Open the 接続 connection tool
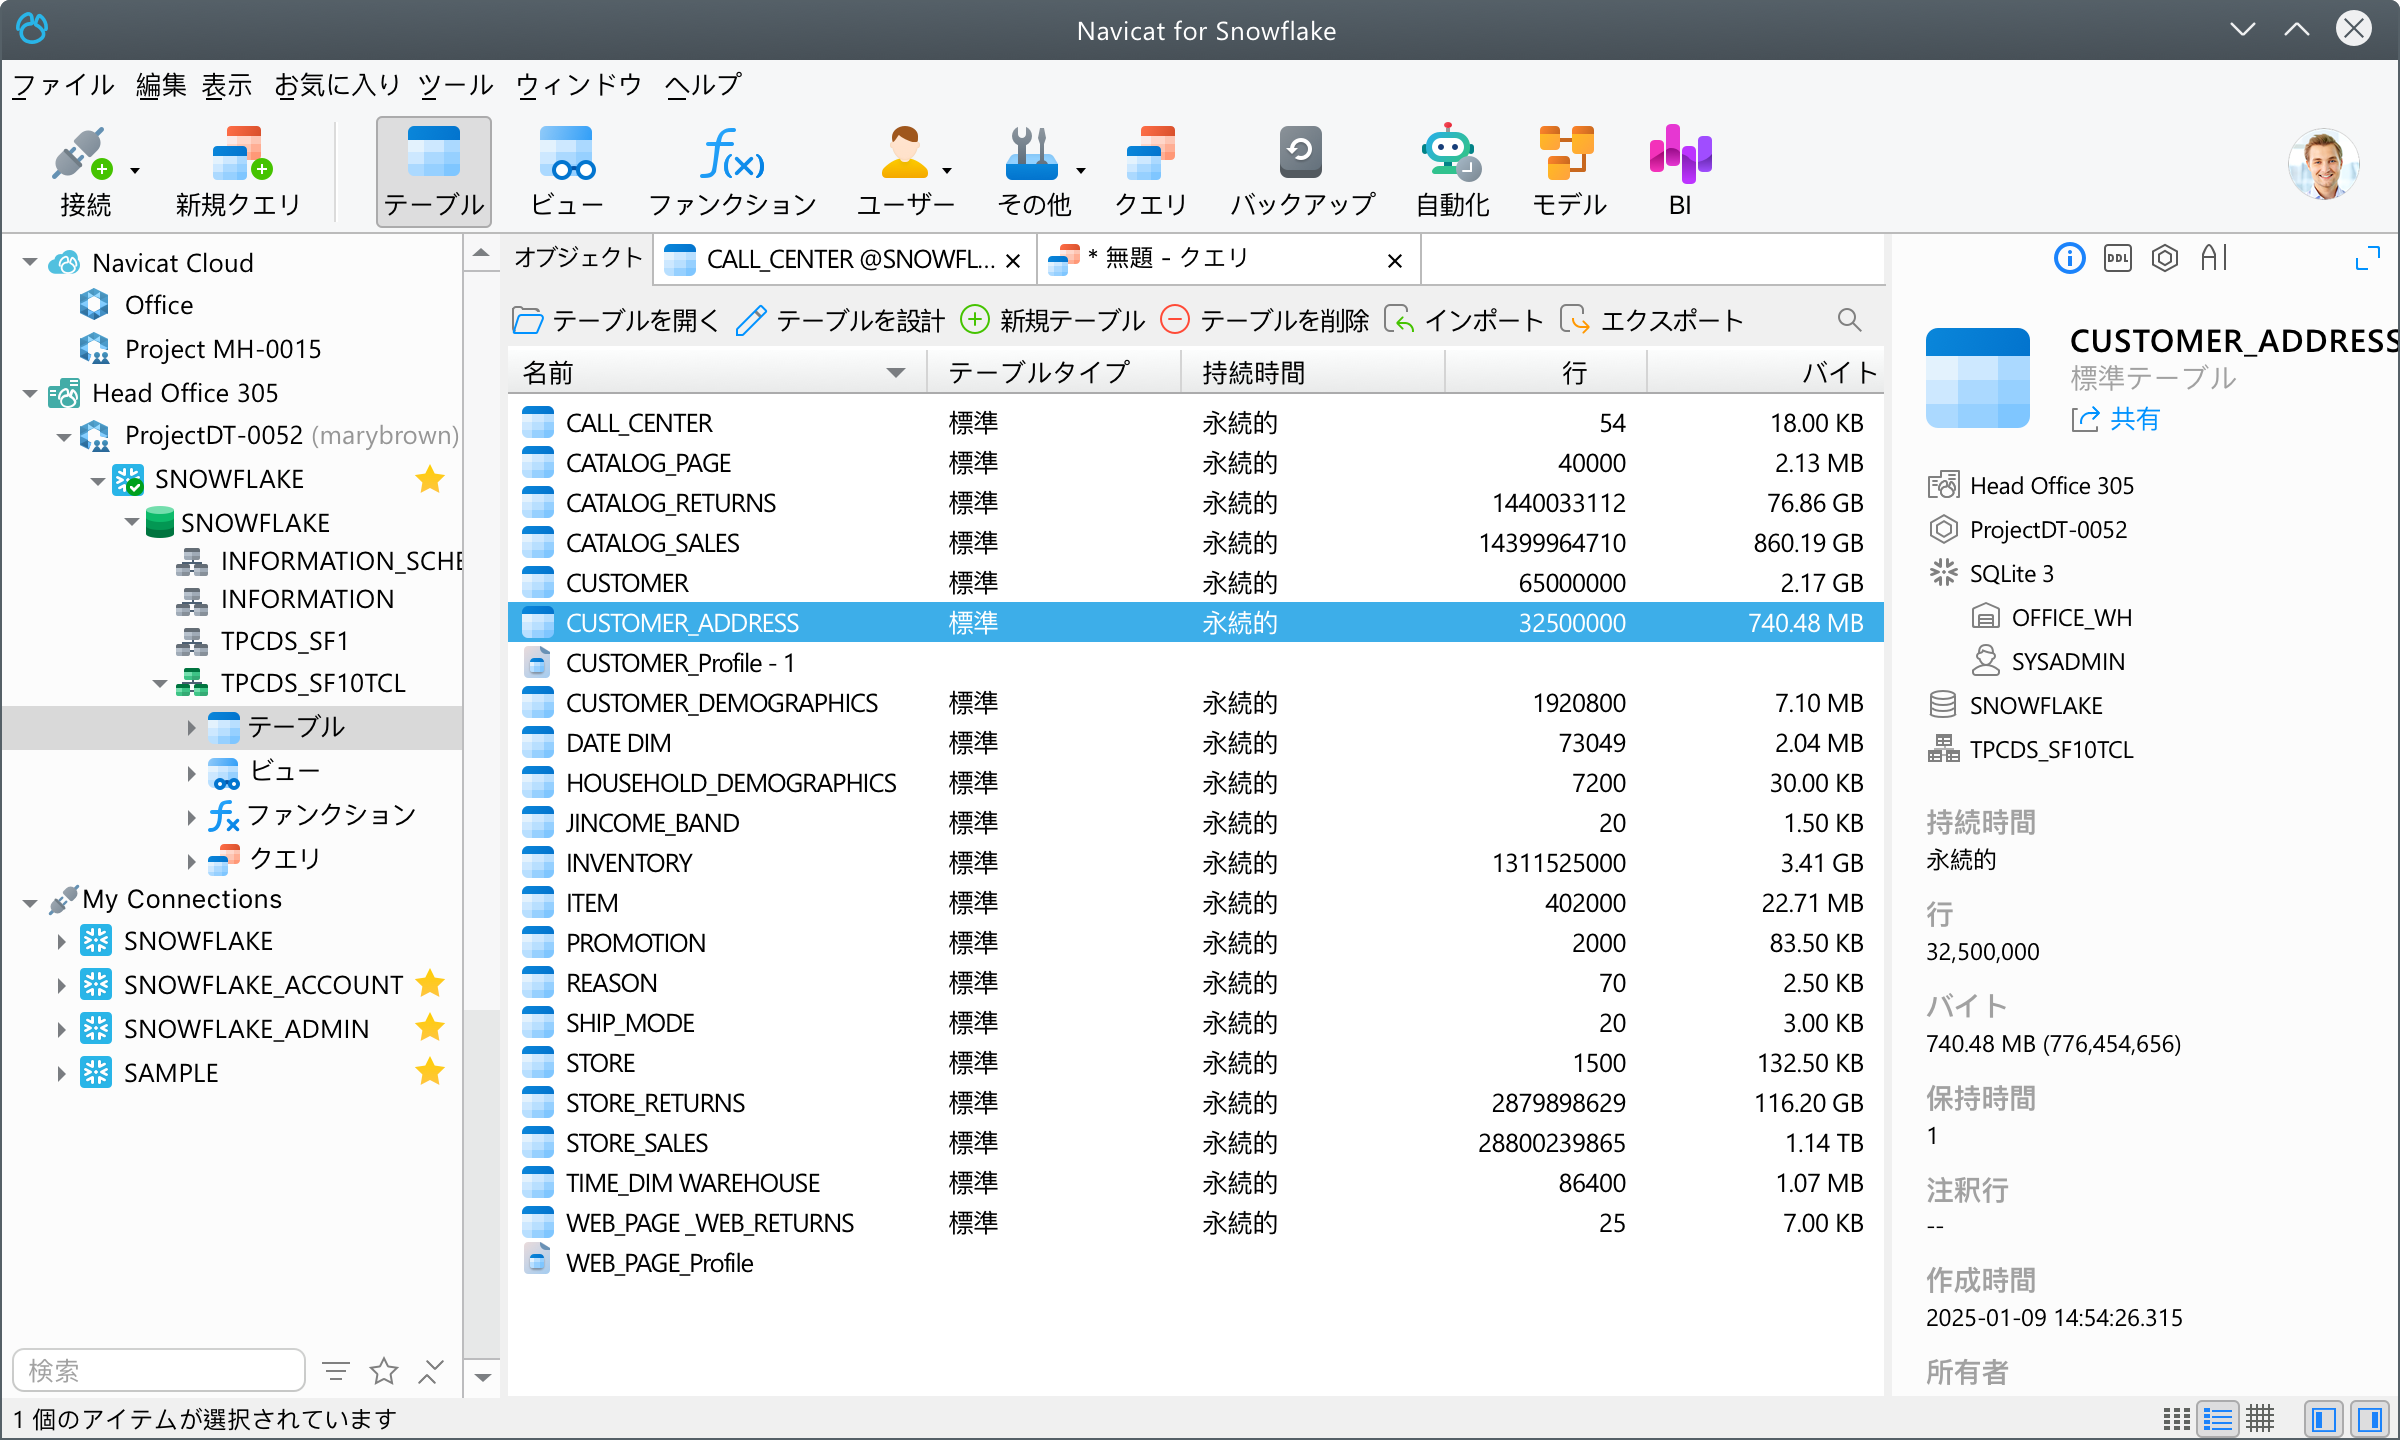2400x1440 pixels. click(84, 172)
